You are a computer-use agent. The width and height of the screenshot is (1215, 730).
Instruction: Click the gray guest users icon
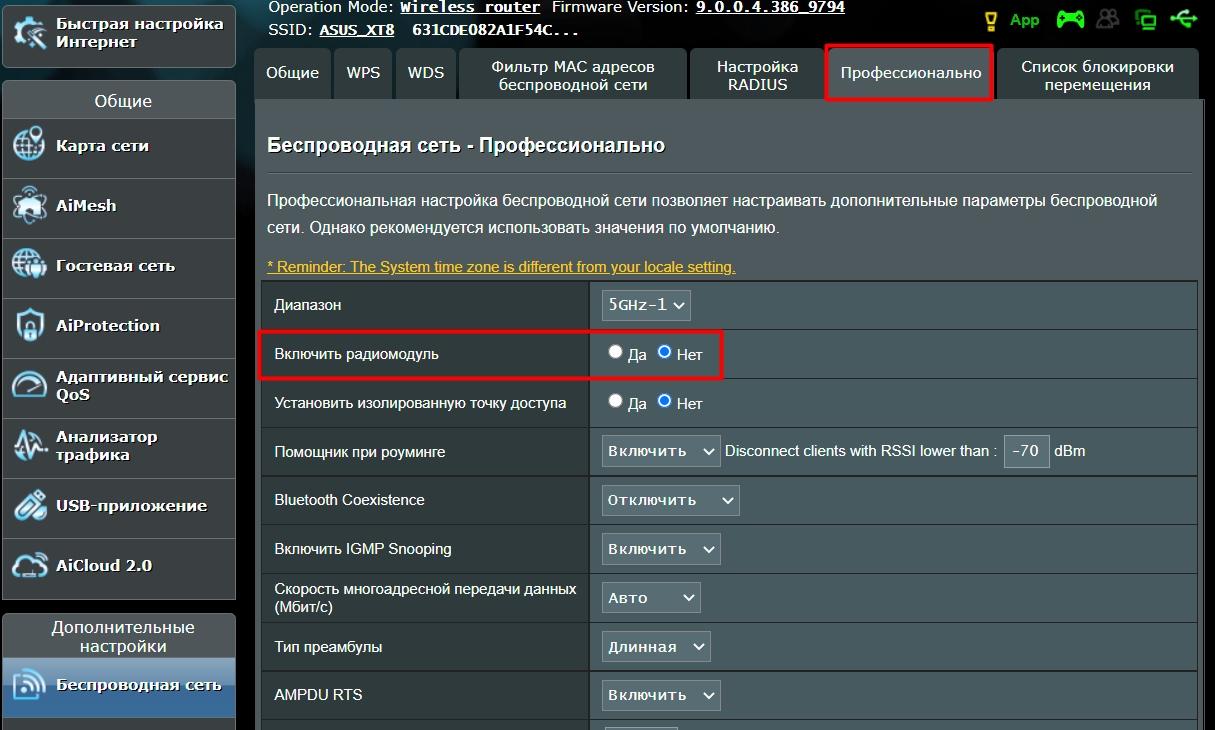tap(1108, 19)
